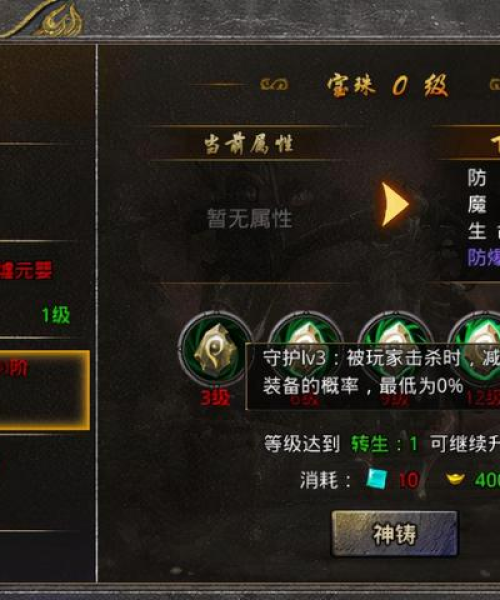Click the red 10 gem cost number
The image size is (500, 600).
[409, 479]
